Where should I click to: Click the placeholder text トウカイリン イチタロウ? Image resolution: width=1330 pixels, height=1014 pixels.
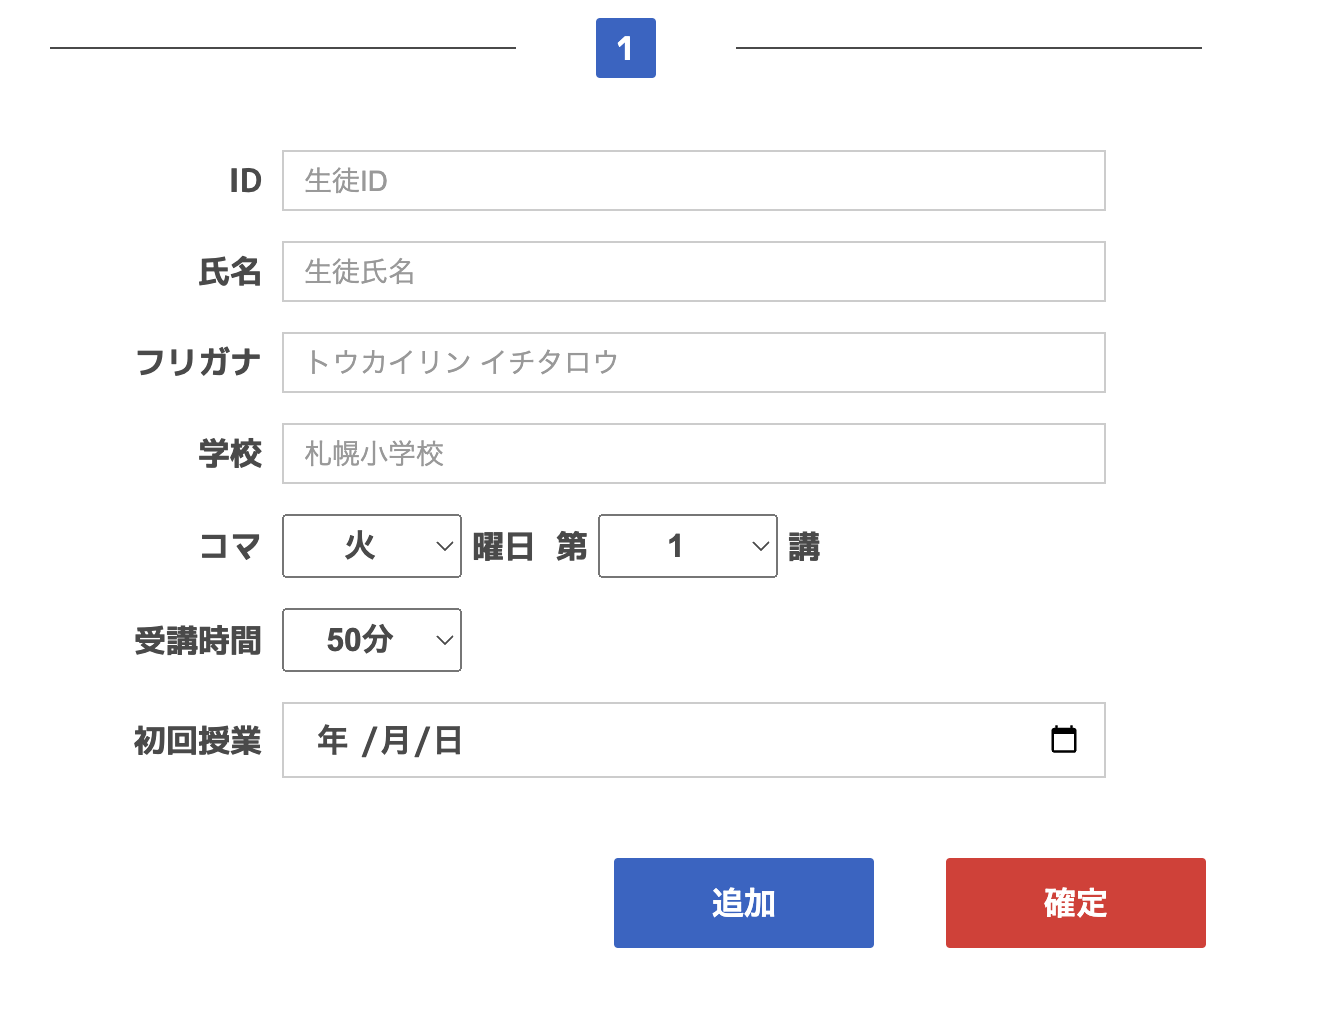[x=460, y=362]
